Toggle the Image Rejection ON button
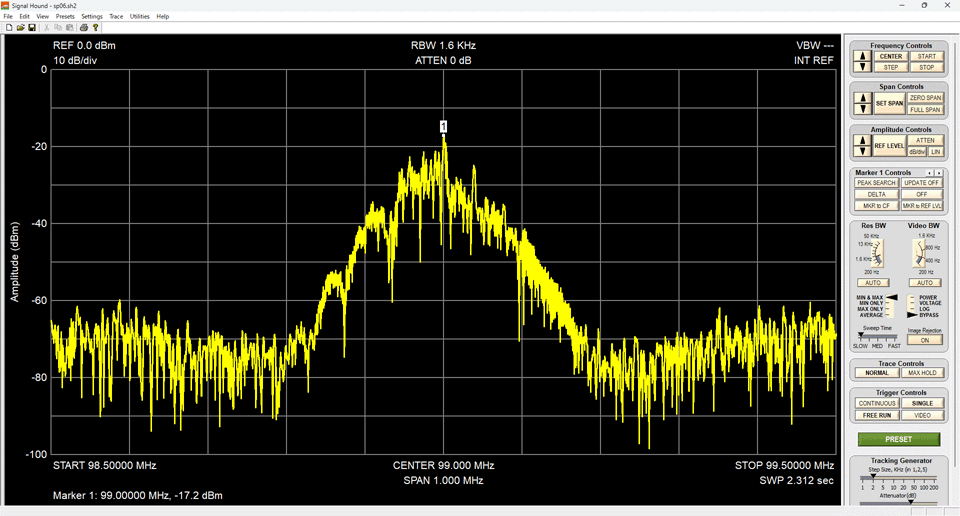 (925, 340)
